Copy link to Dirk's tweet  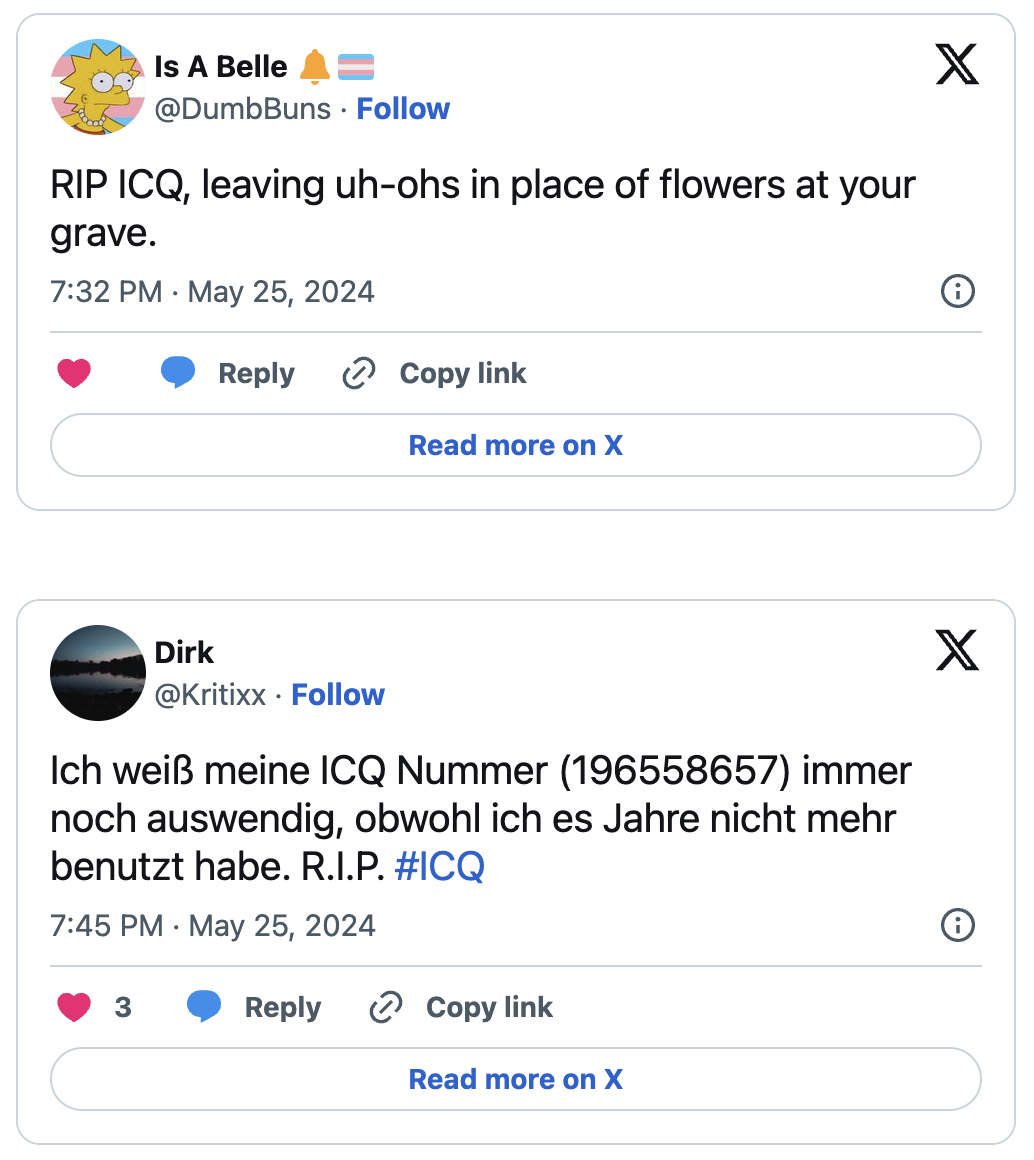click(x=461, y=1007)
